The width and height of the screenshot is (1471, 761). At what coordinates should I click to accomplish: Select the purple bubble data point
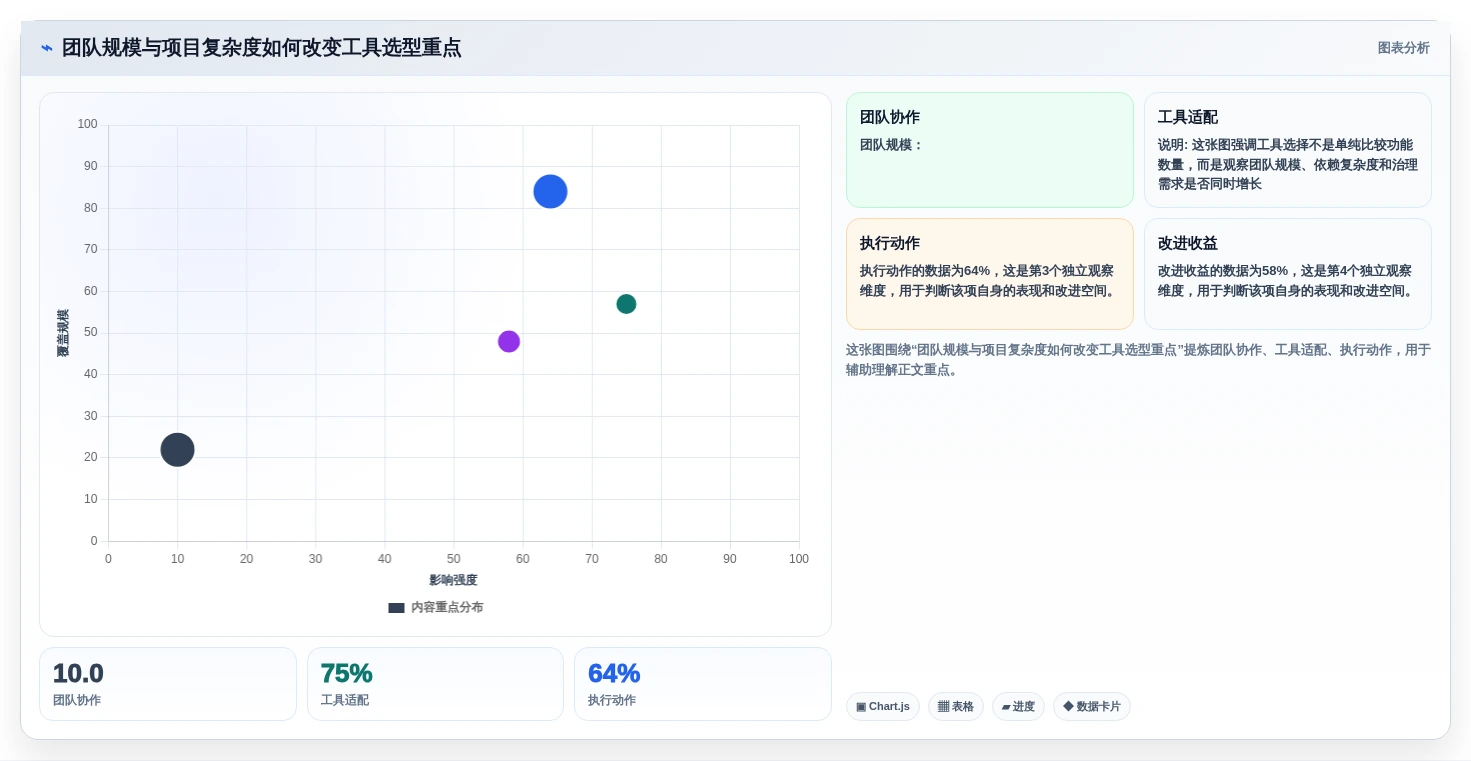point(509,341)
